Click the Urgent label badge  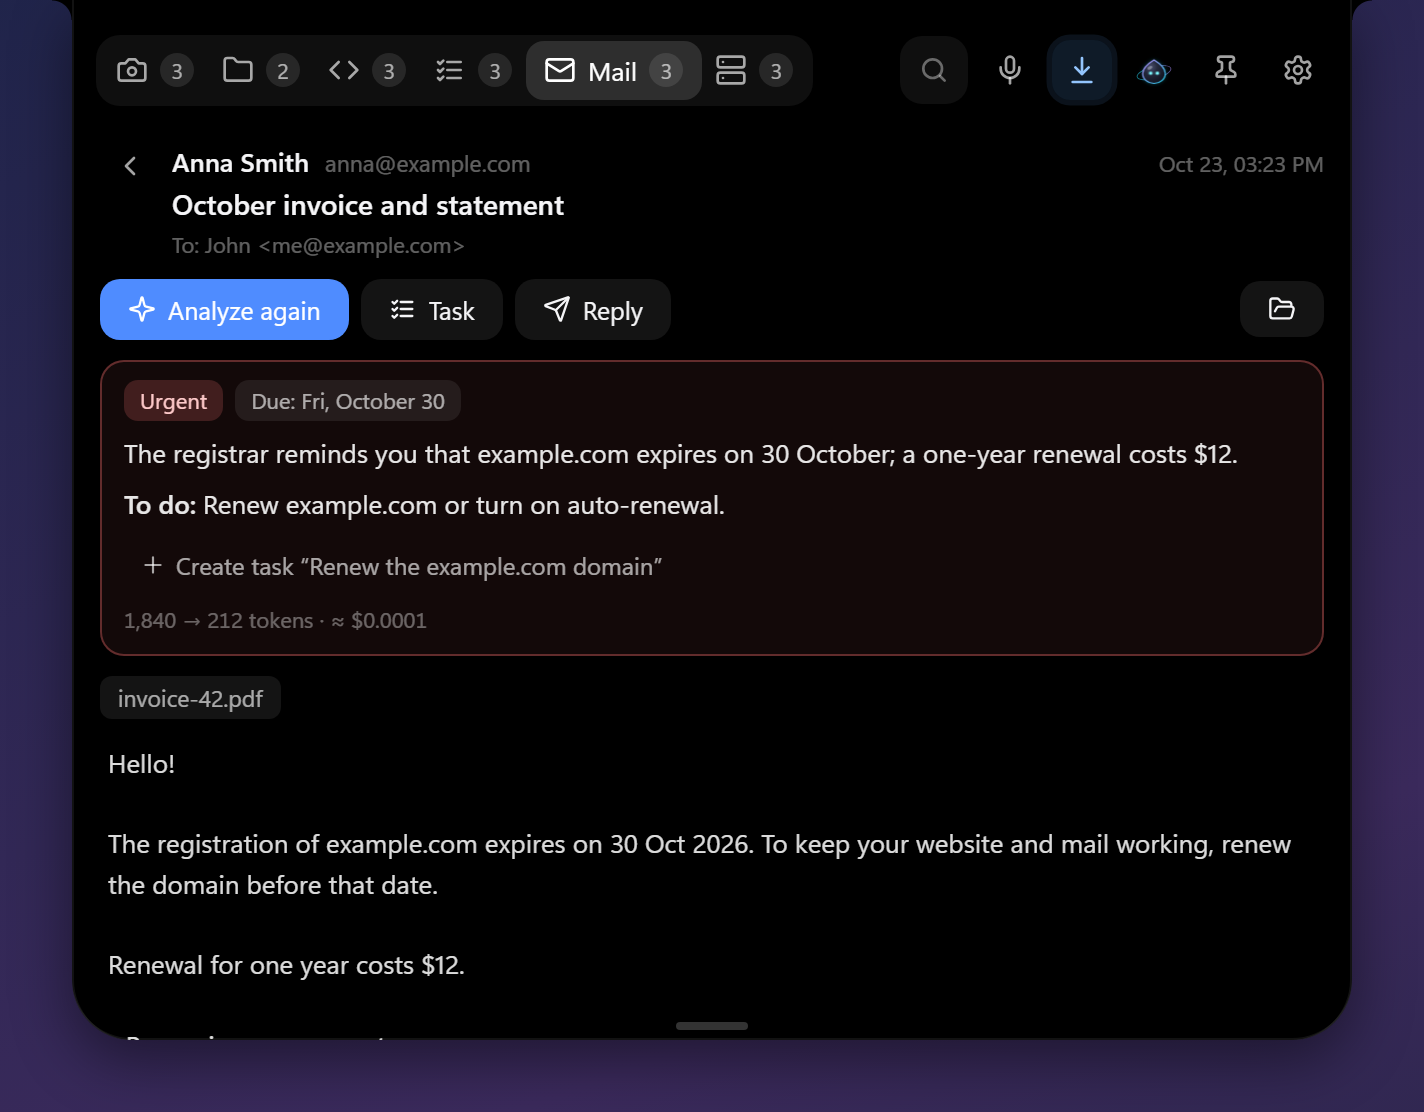(173, 401)
